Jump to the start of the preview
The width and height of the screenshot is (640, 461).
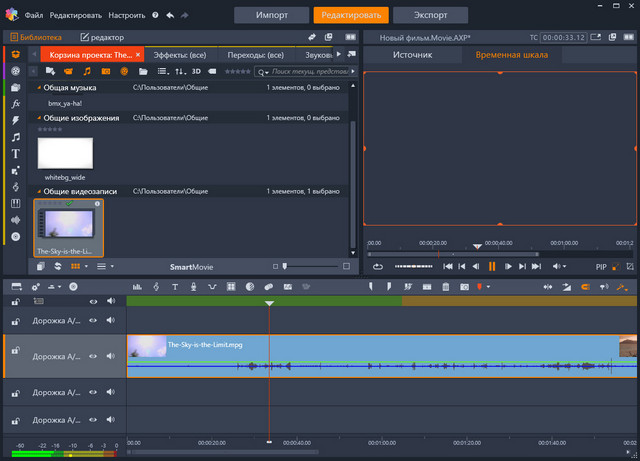(x=449, y=267)
